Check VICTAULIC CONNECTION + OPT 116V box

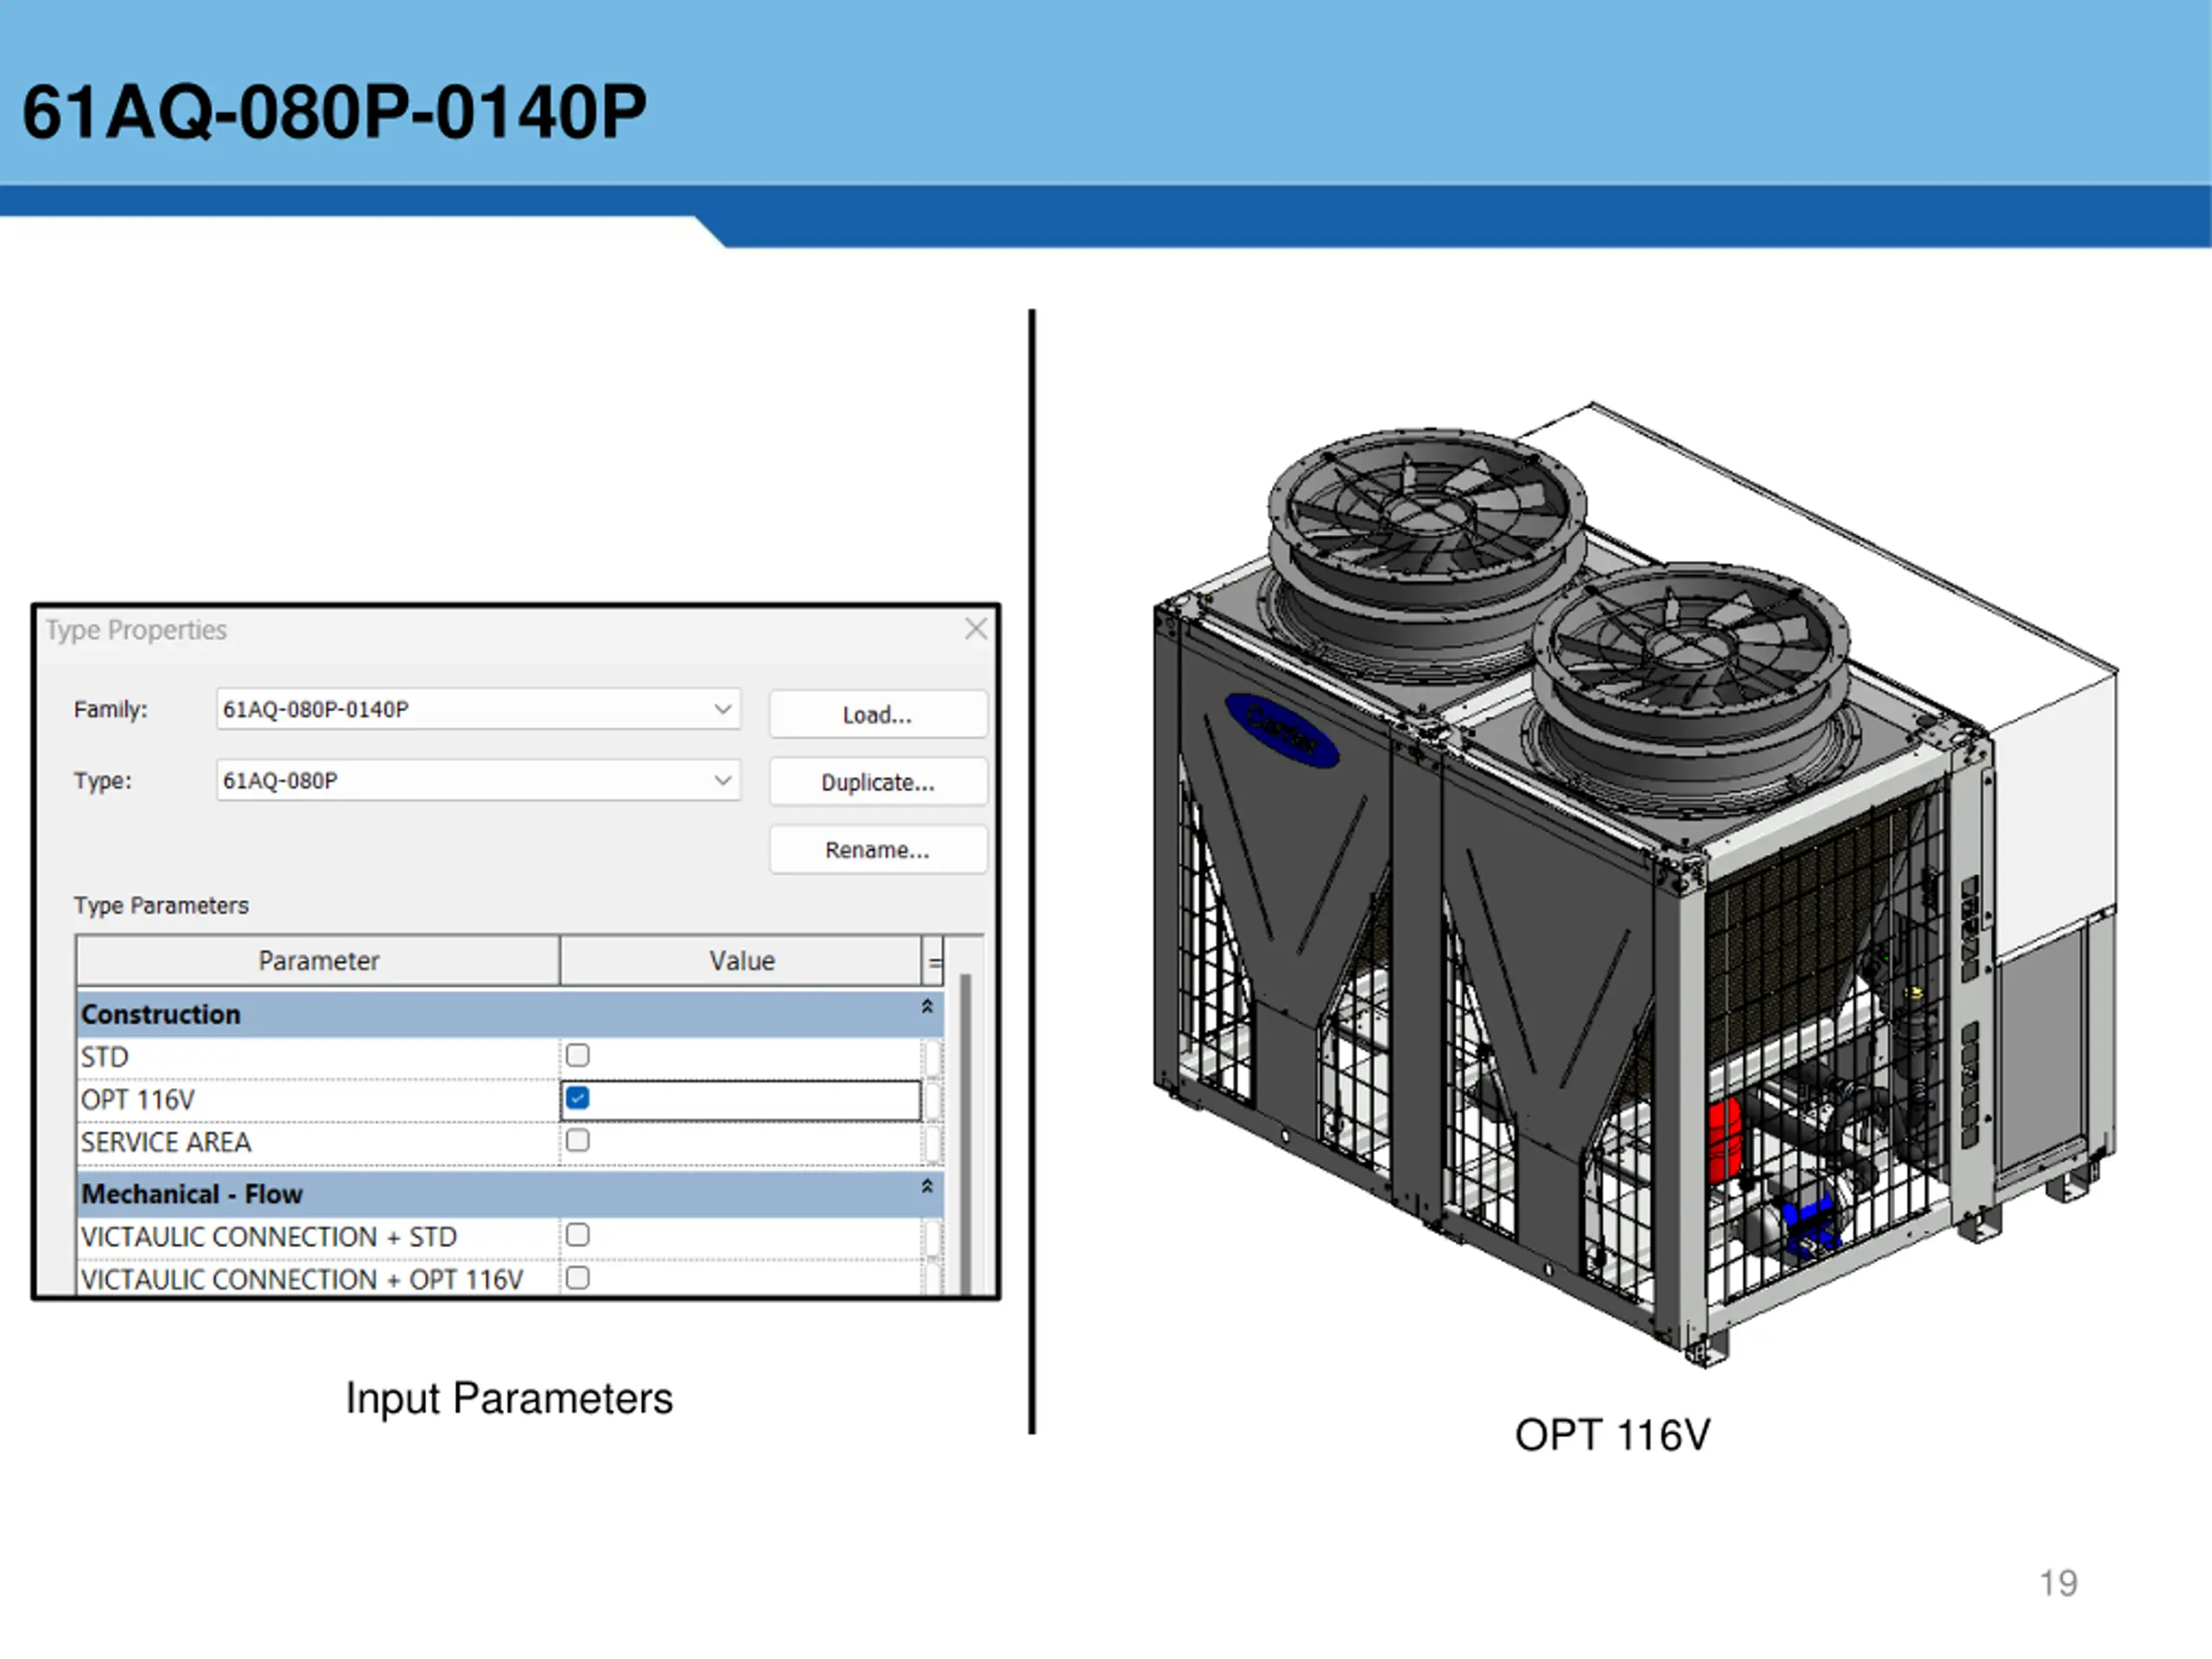[x=578, y=1278]
